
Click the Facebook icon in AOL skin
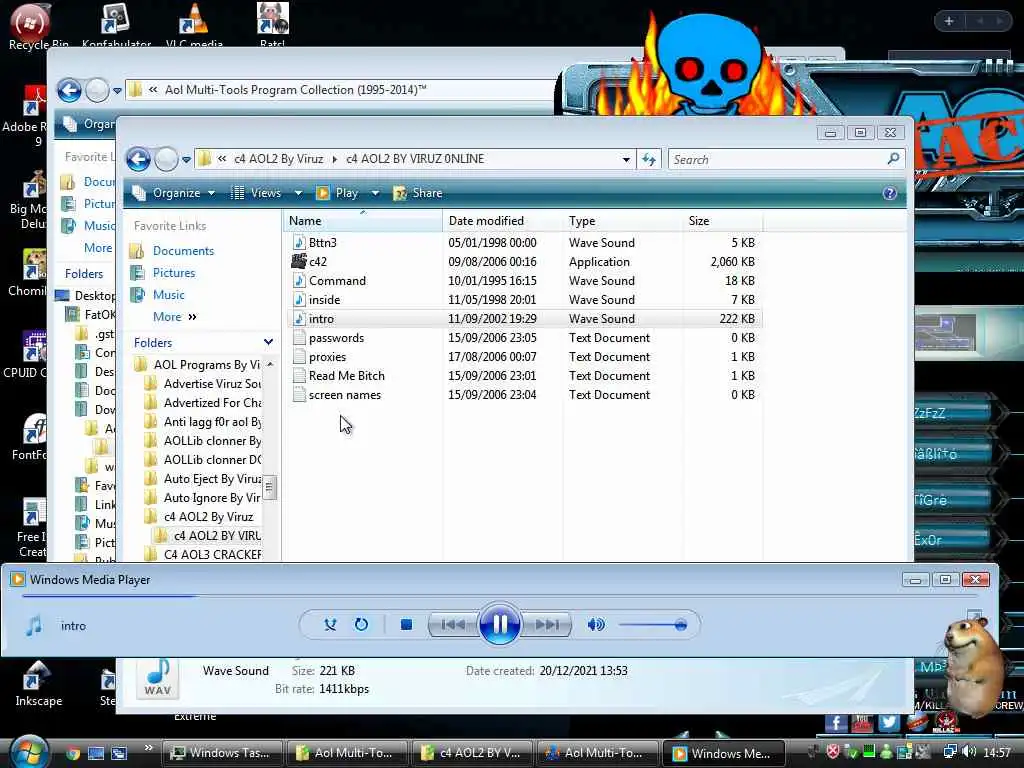836,723
